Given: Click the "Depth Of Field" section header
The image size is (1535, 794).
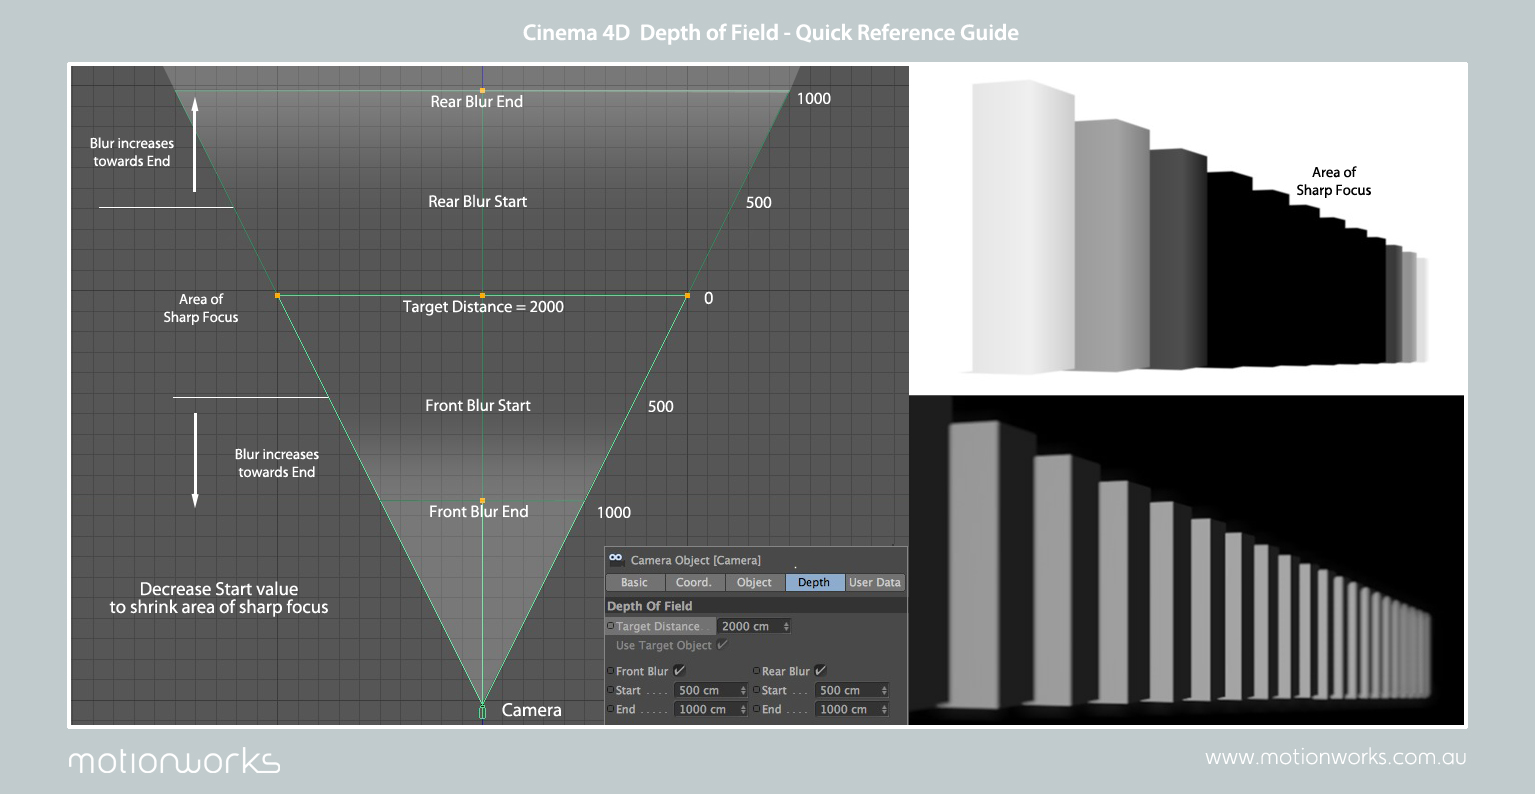Looking at the screenshot, I should click(649, 606).
